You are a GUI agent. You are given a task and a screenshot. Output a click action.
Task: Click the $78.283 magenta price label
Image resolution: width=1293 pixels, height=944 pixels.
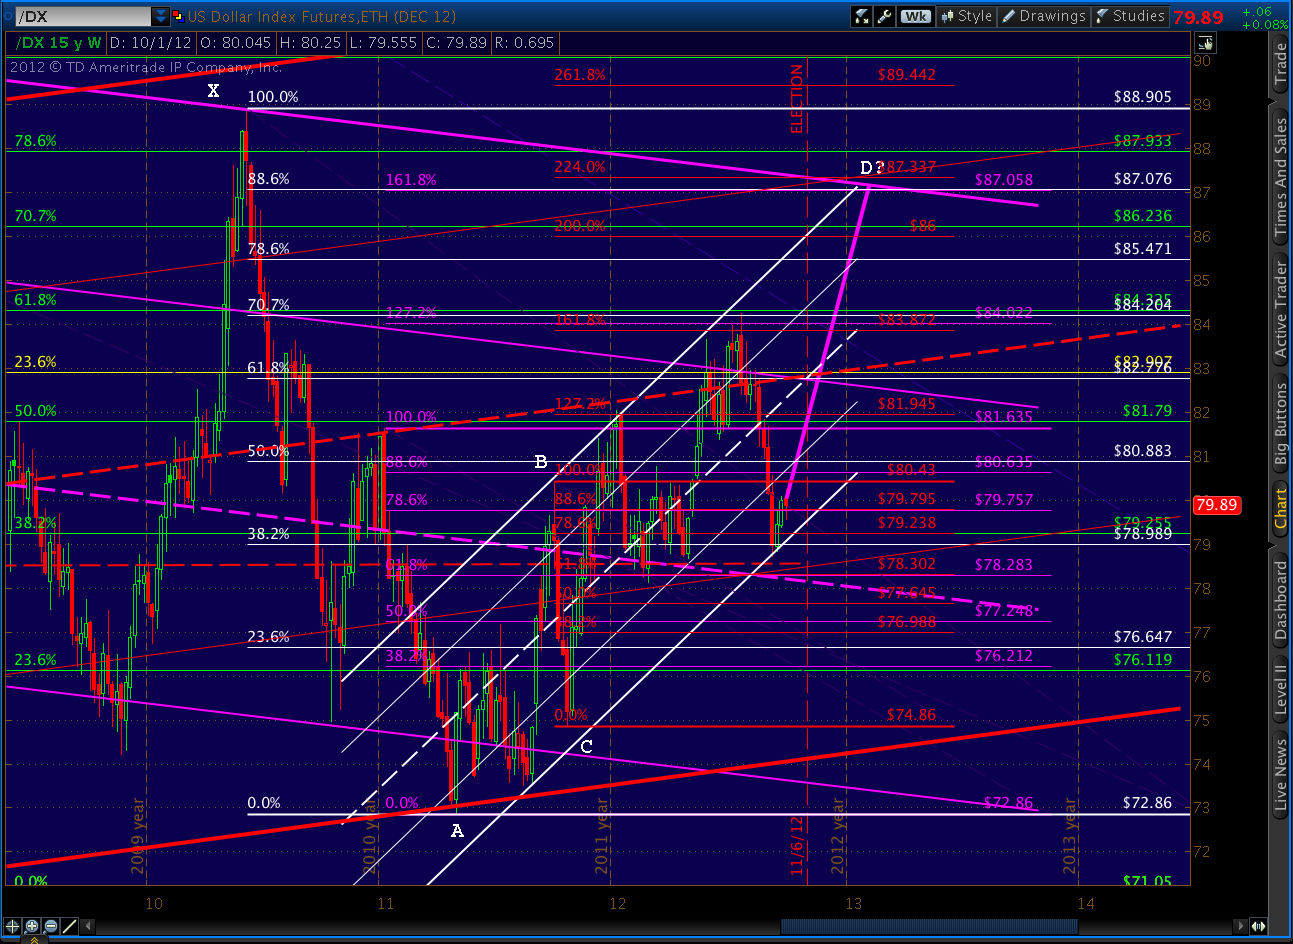click(x=1004, y=565)
